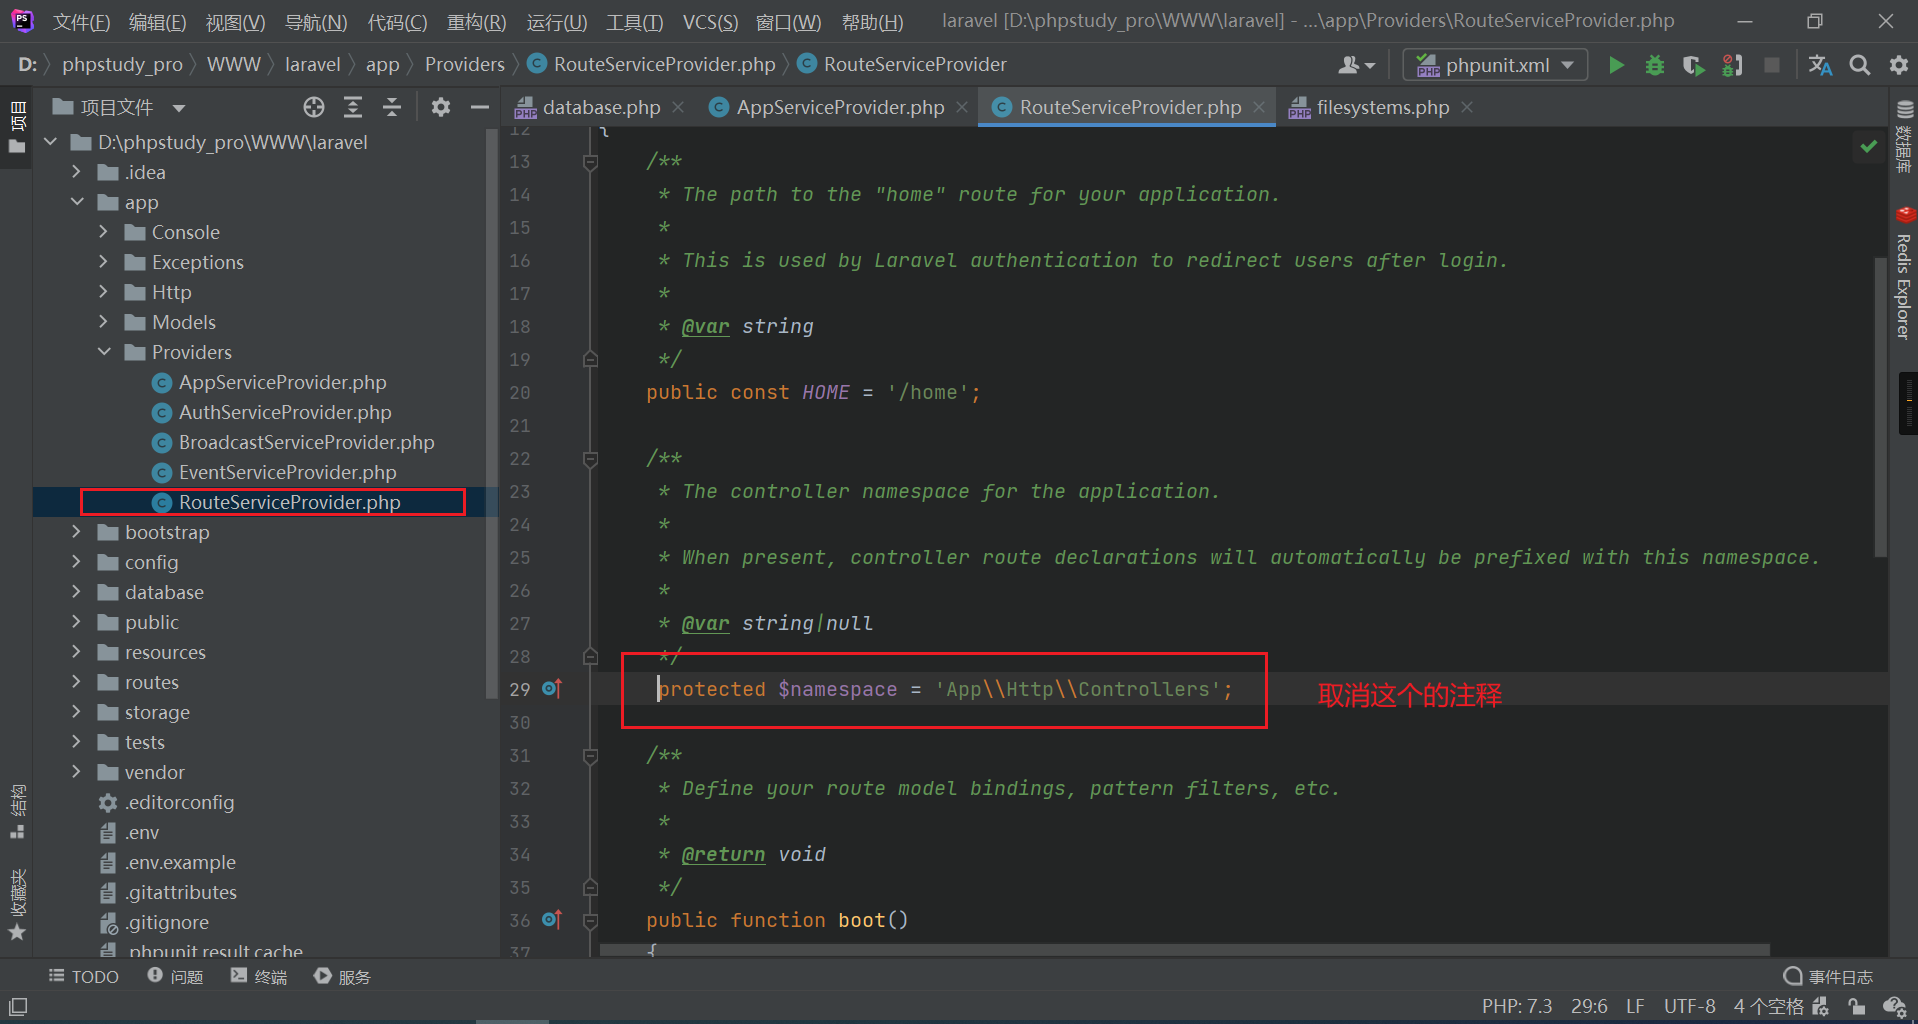
Task: Open the translate icon in toolbar
Action: [1820, 65]
